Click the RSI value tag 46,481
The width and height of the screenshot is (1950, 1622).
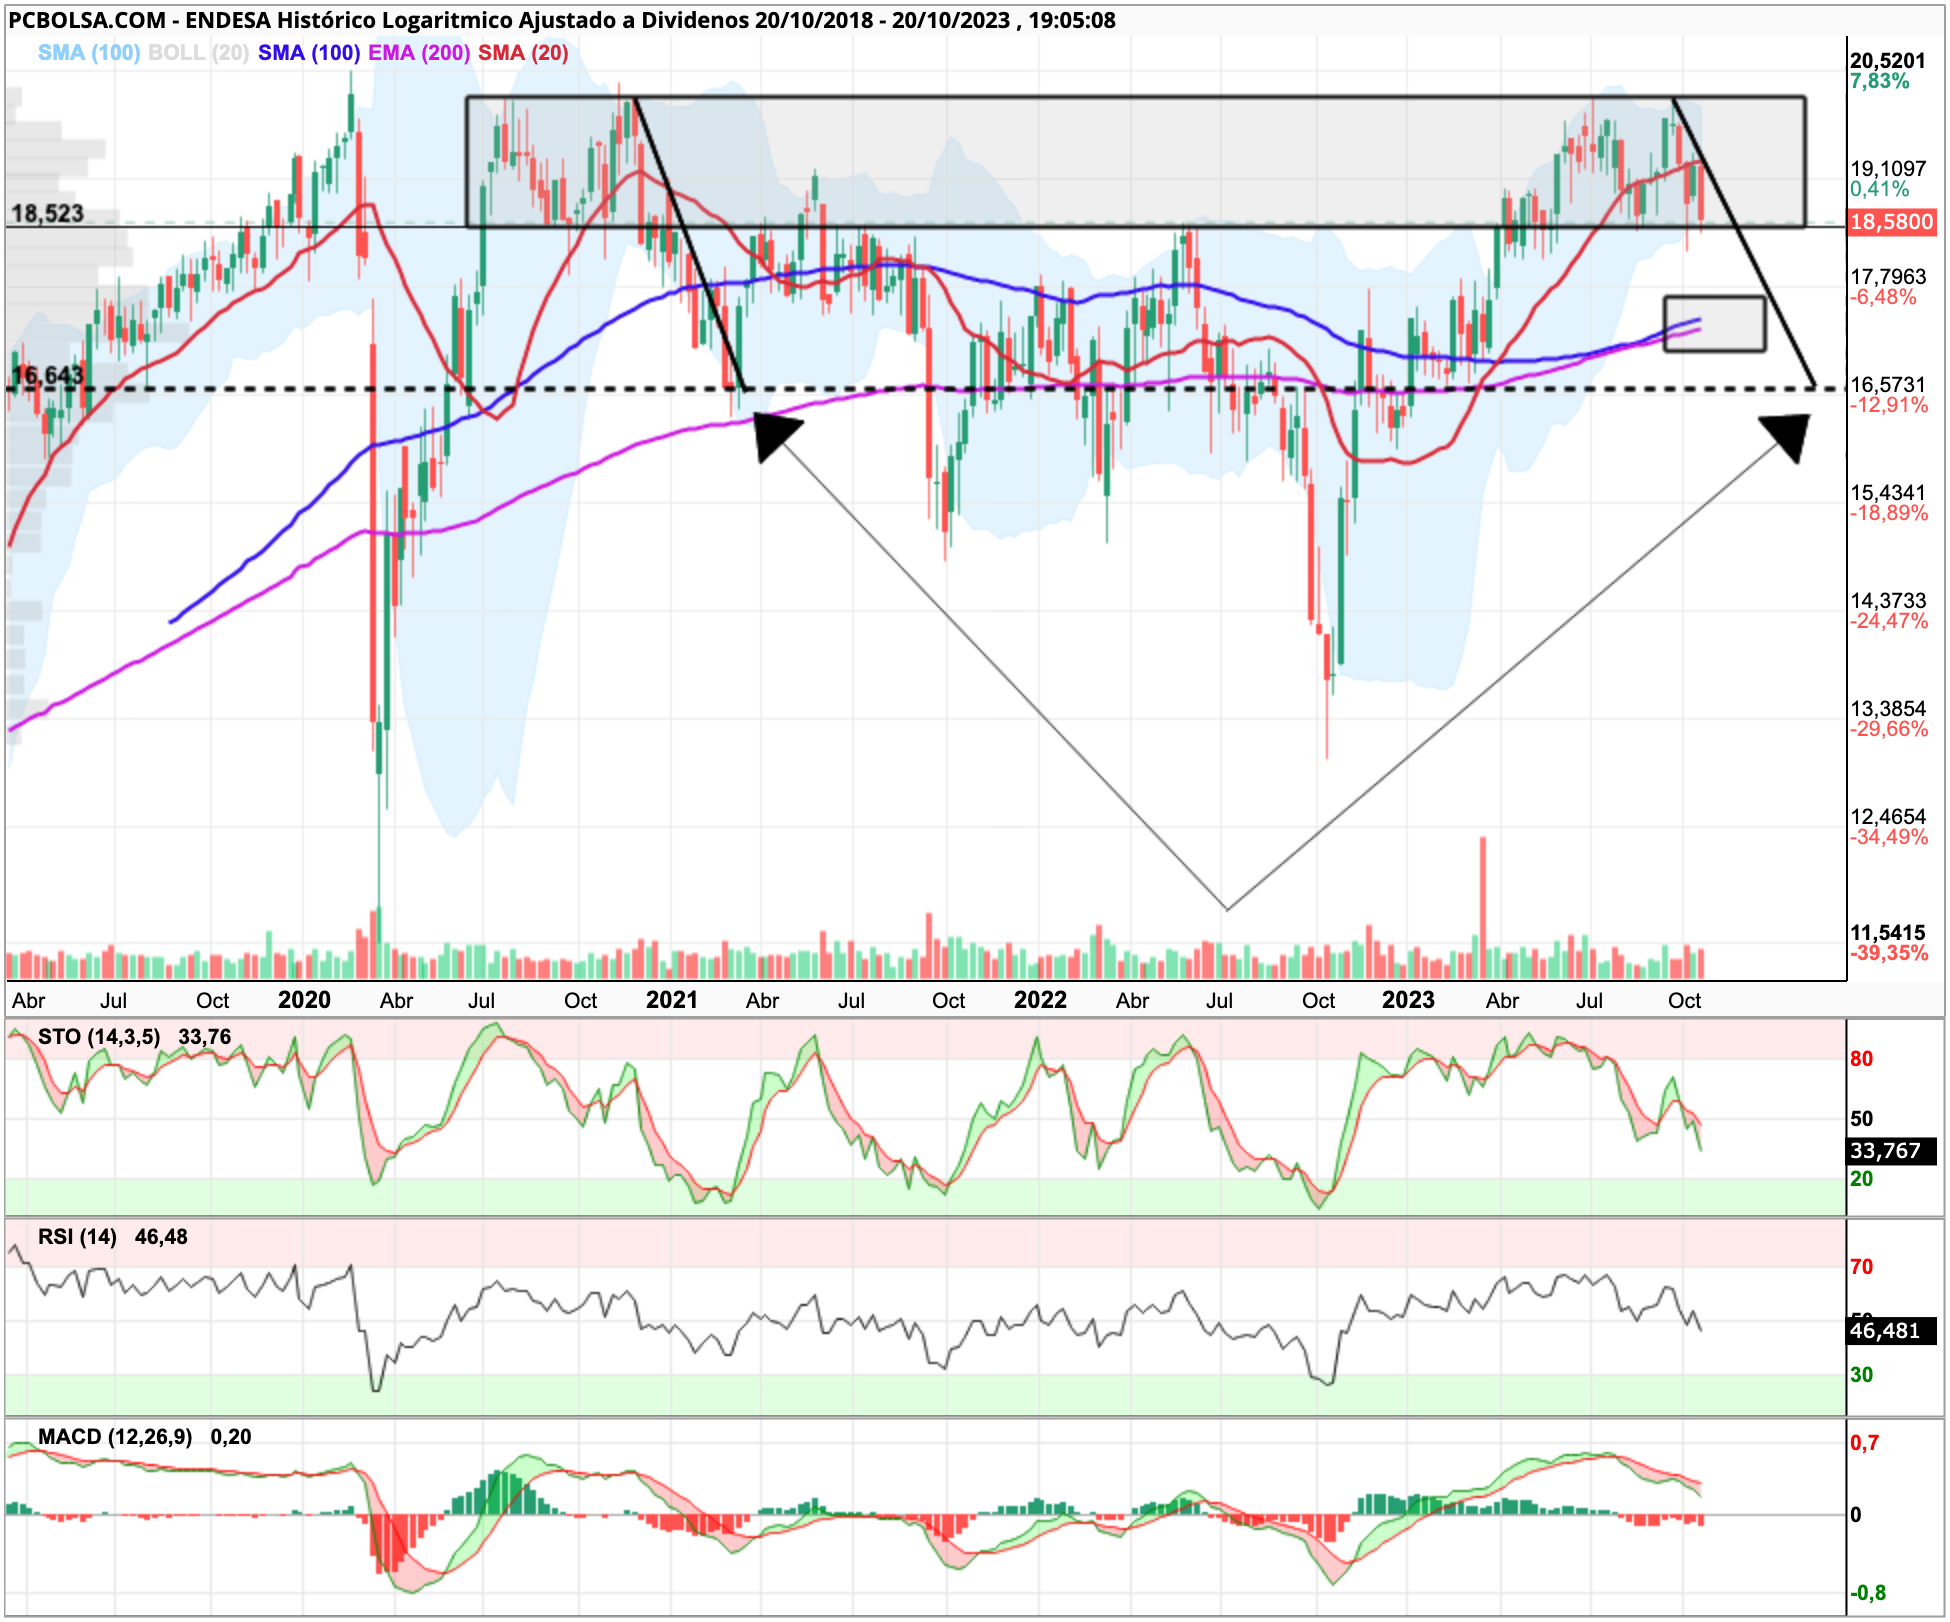1892,1331
